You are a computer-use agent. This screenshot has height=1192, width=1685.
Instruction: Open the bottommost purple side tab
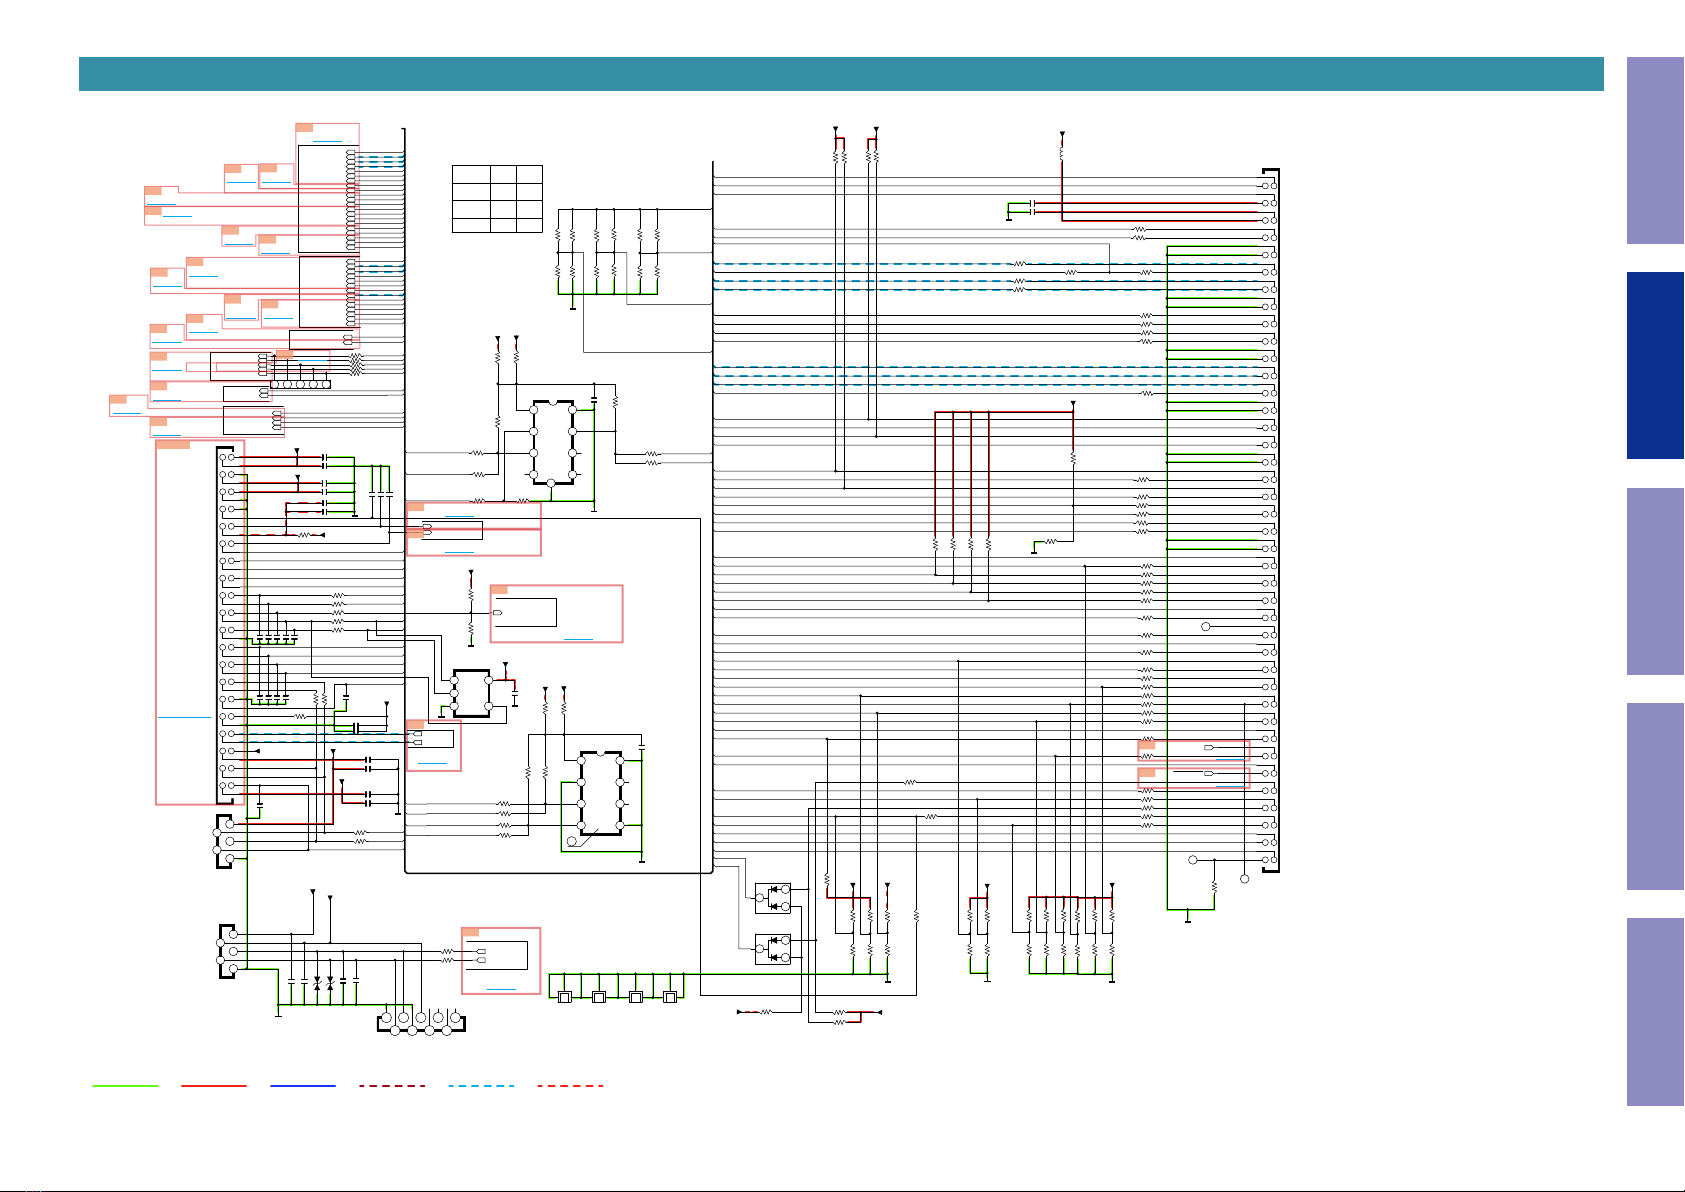1655,1012
